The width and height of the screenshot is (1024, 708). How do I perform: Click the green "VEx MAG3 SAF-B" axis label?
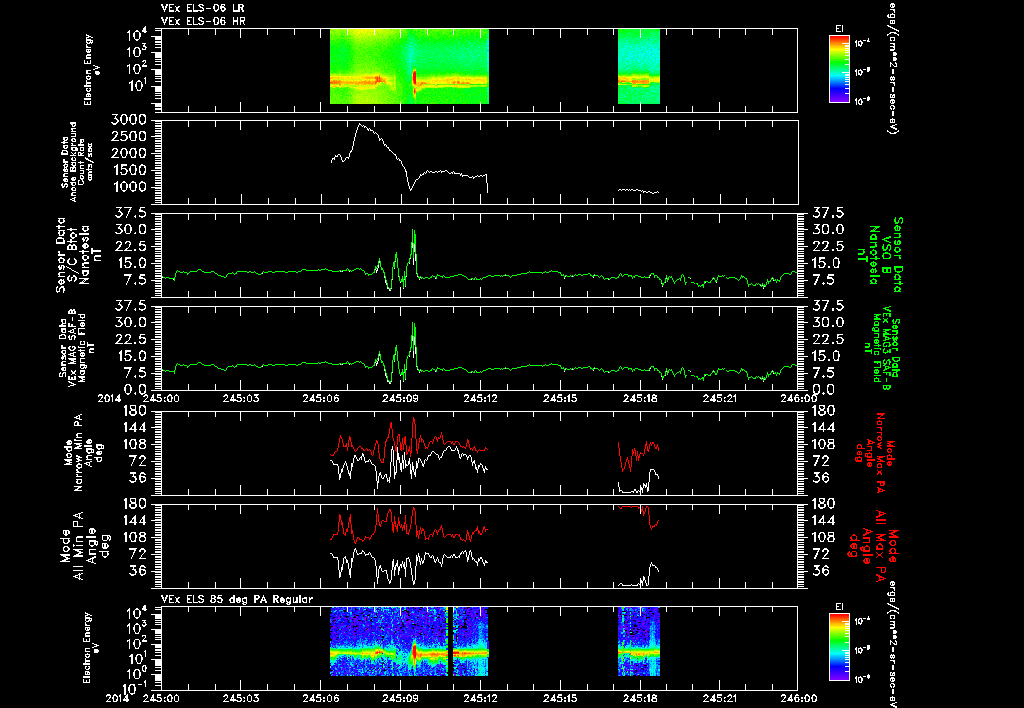(882, 346)
